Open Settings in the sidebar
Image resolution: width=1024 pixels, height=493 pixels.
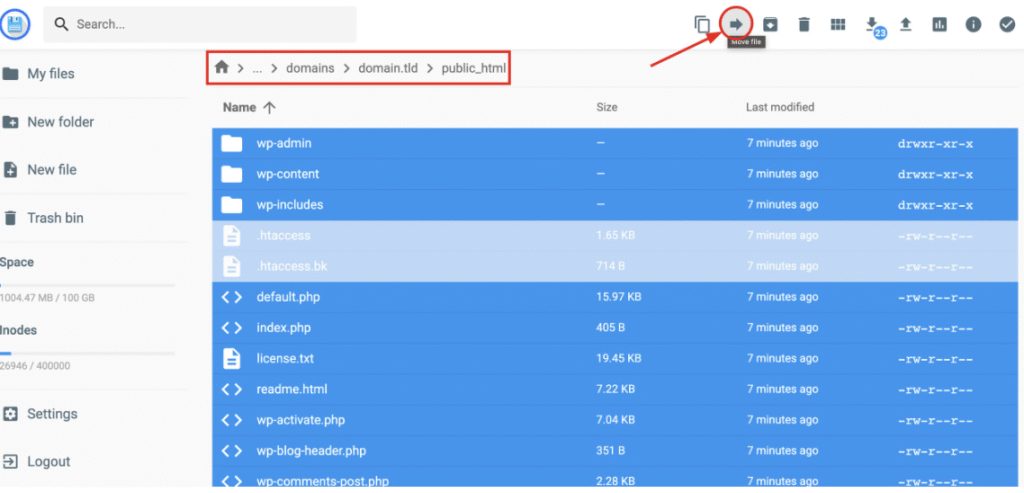pos(52,414)
